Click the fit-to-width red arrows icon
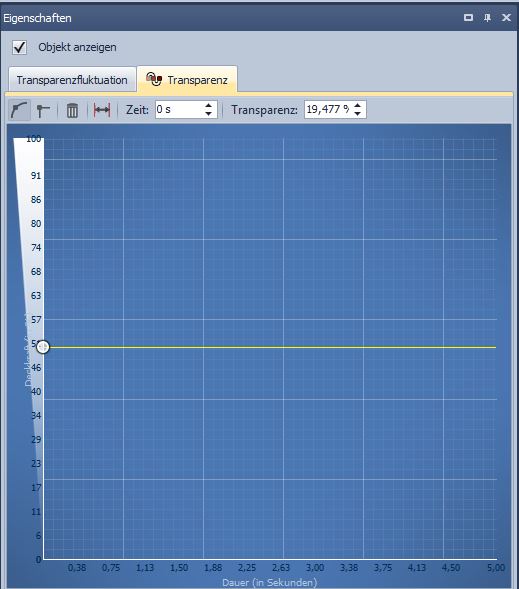Viewport: 519px width, 589px height. point(102,110)
